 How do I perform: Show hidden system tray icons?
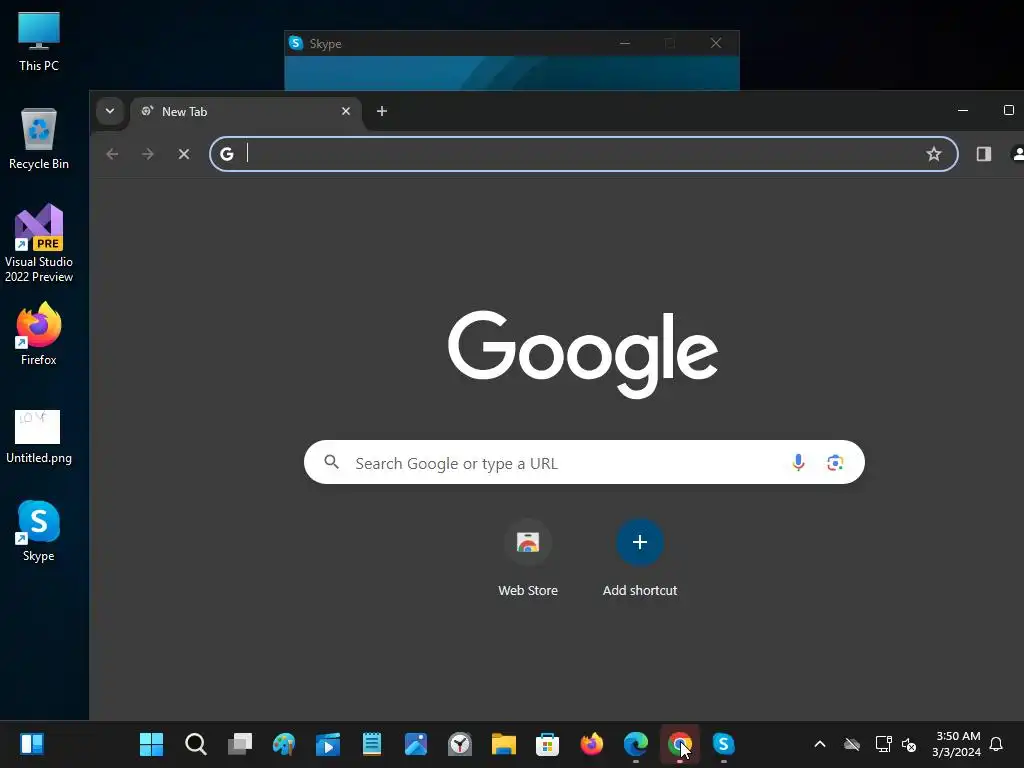(x=820, y=744)
